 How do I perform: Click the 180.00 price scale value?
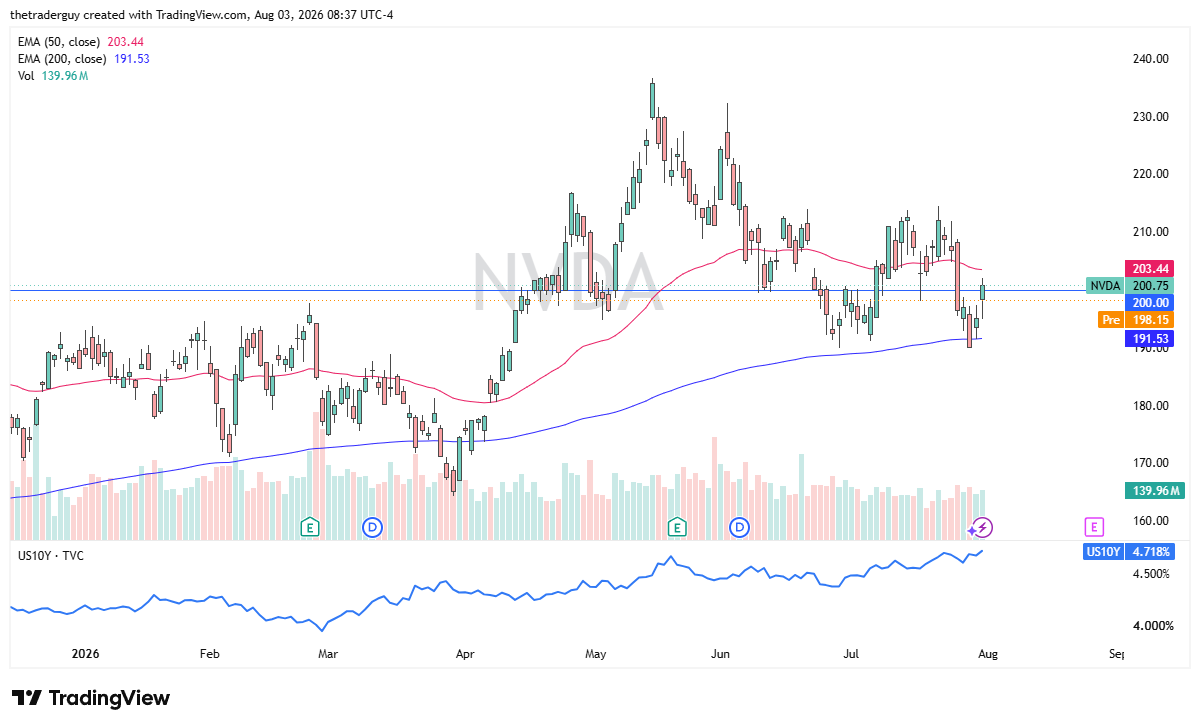tap(1149, 405)
